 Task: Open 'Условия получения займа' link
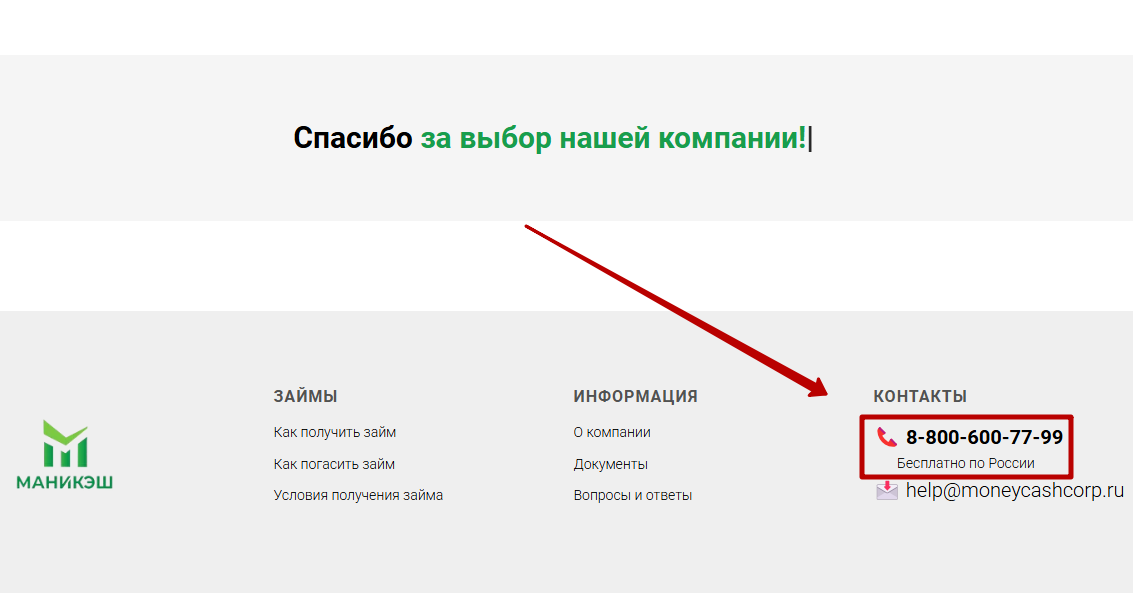tap(358, 495)
